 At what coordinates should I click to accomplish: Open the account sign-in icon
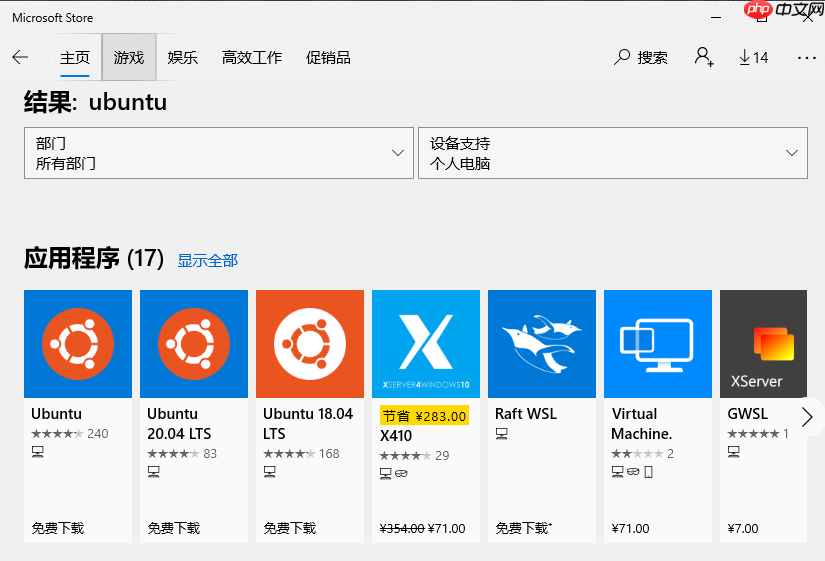tap(703, 56)
